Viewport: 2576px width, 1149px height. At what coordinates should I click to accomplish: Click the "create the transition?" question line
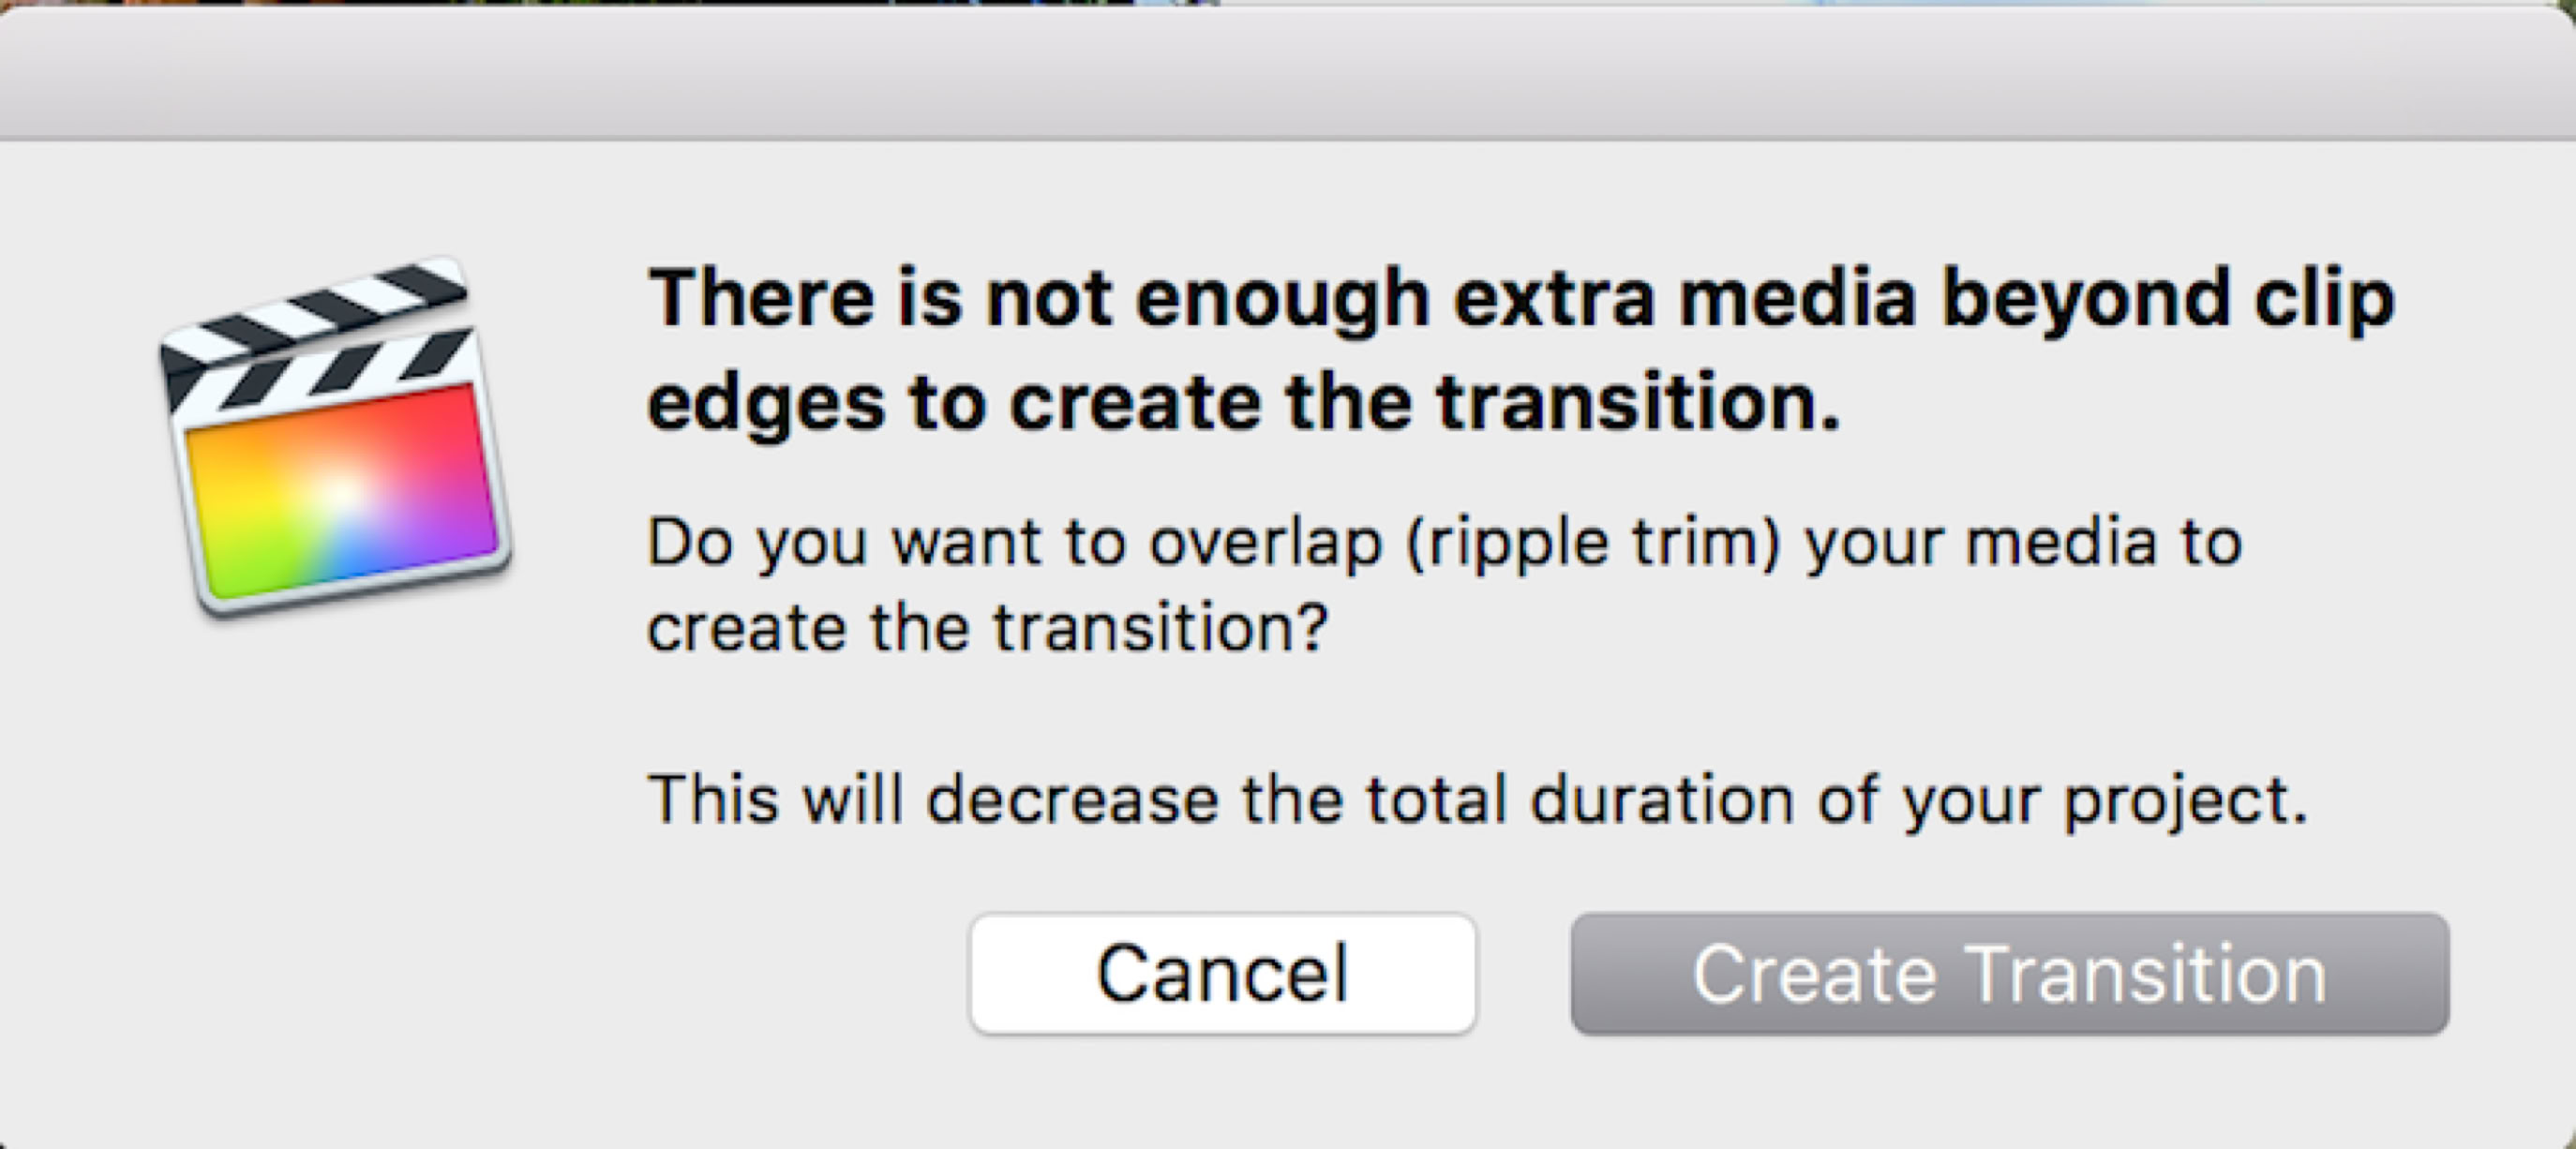pyautogui.click(x=987, y=628)
